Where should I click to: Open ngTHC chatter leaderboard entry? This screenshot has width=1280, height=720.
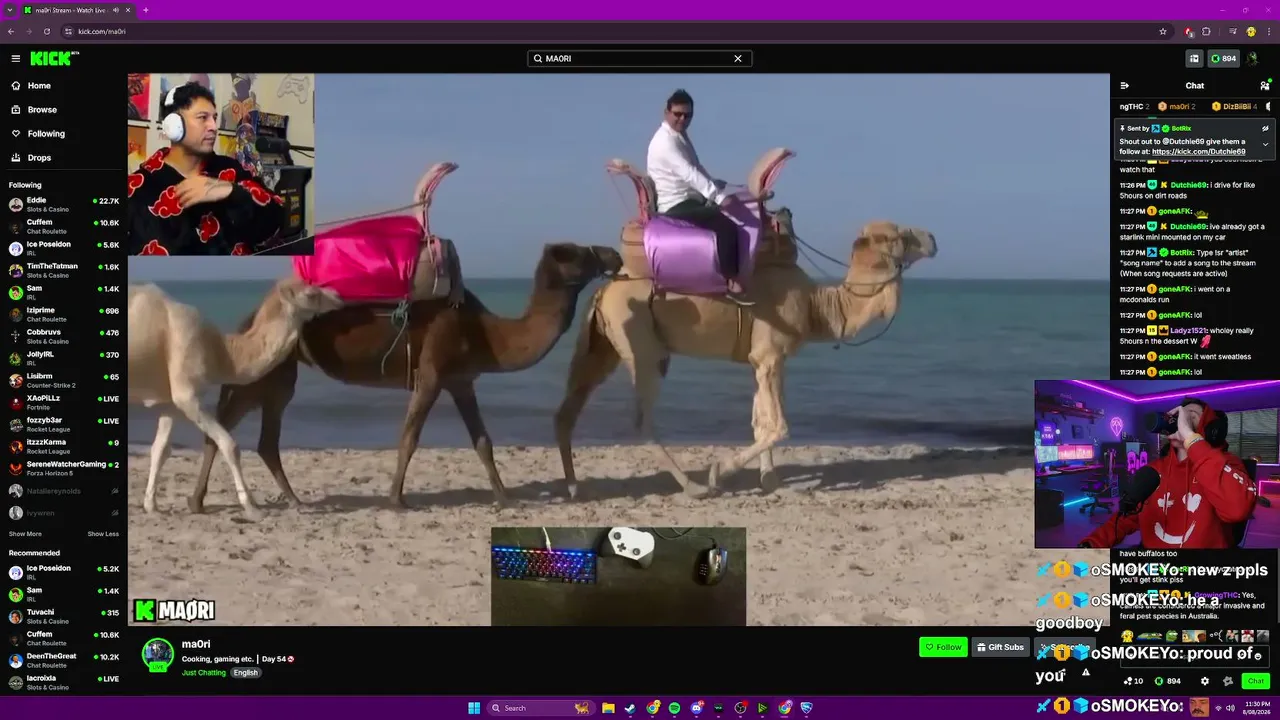click(x=1134, y=107)
